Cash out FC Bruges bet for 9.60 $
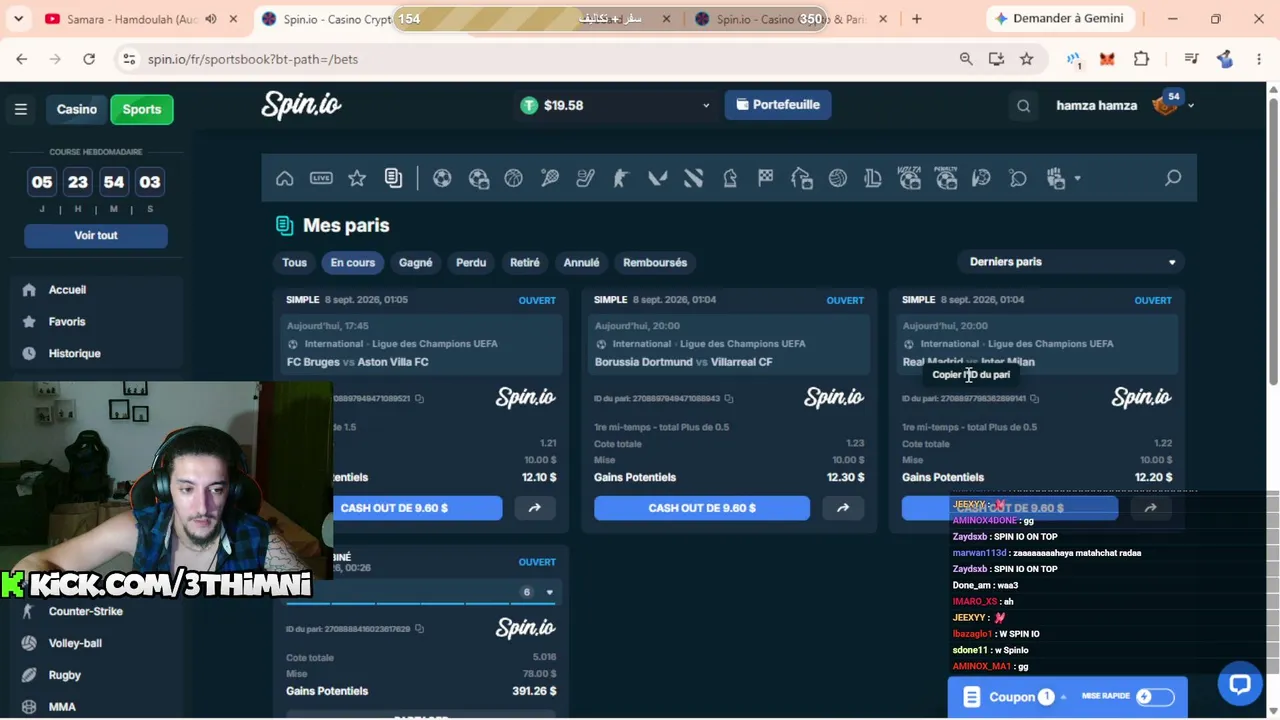 [x=394, y=508]
